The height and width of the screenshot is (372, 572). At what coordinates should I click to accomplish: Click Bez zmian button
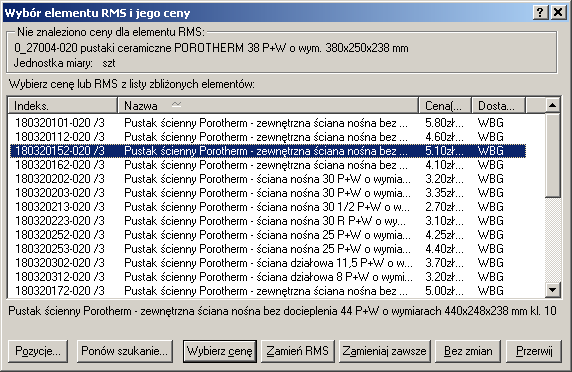point(468,351)
